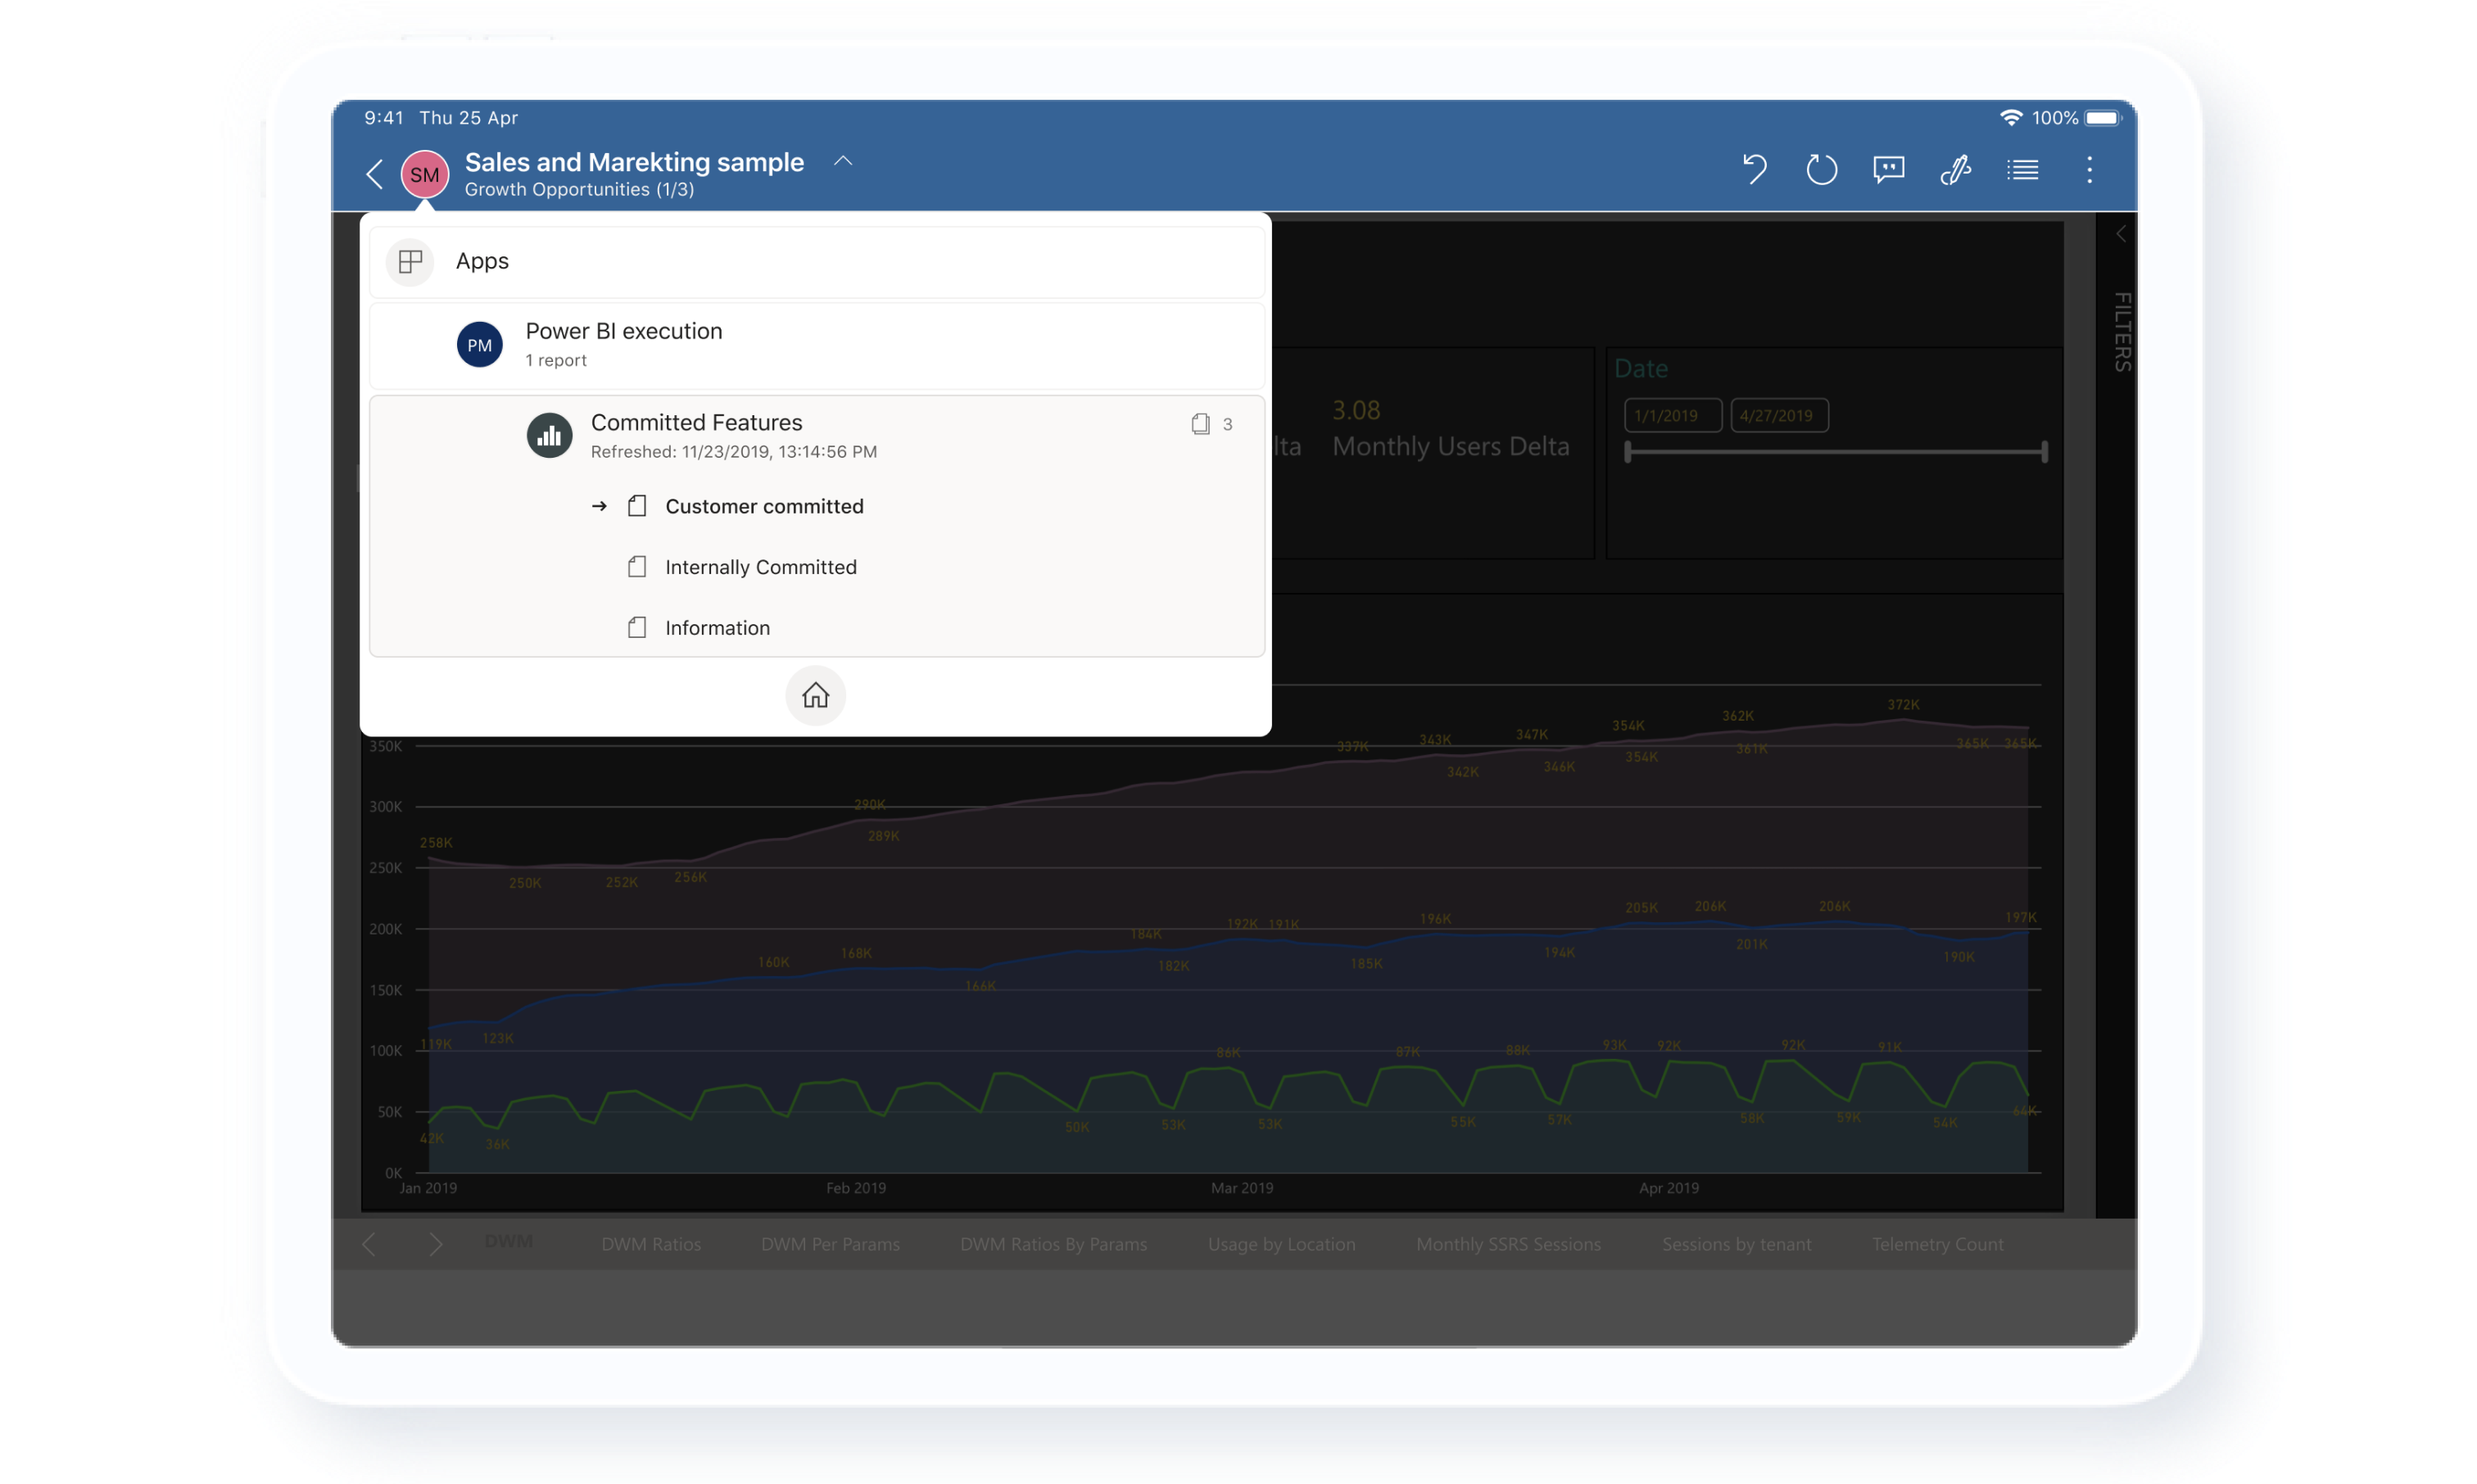Tap the PM app avatar icon
The height and width of the screenshot is (1484, 2477).
tap(479, 344)
